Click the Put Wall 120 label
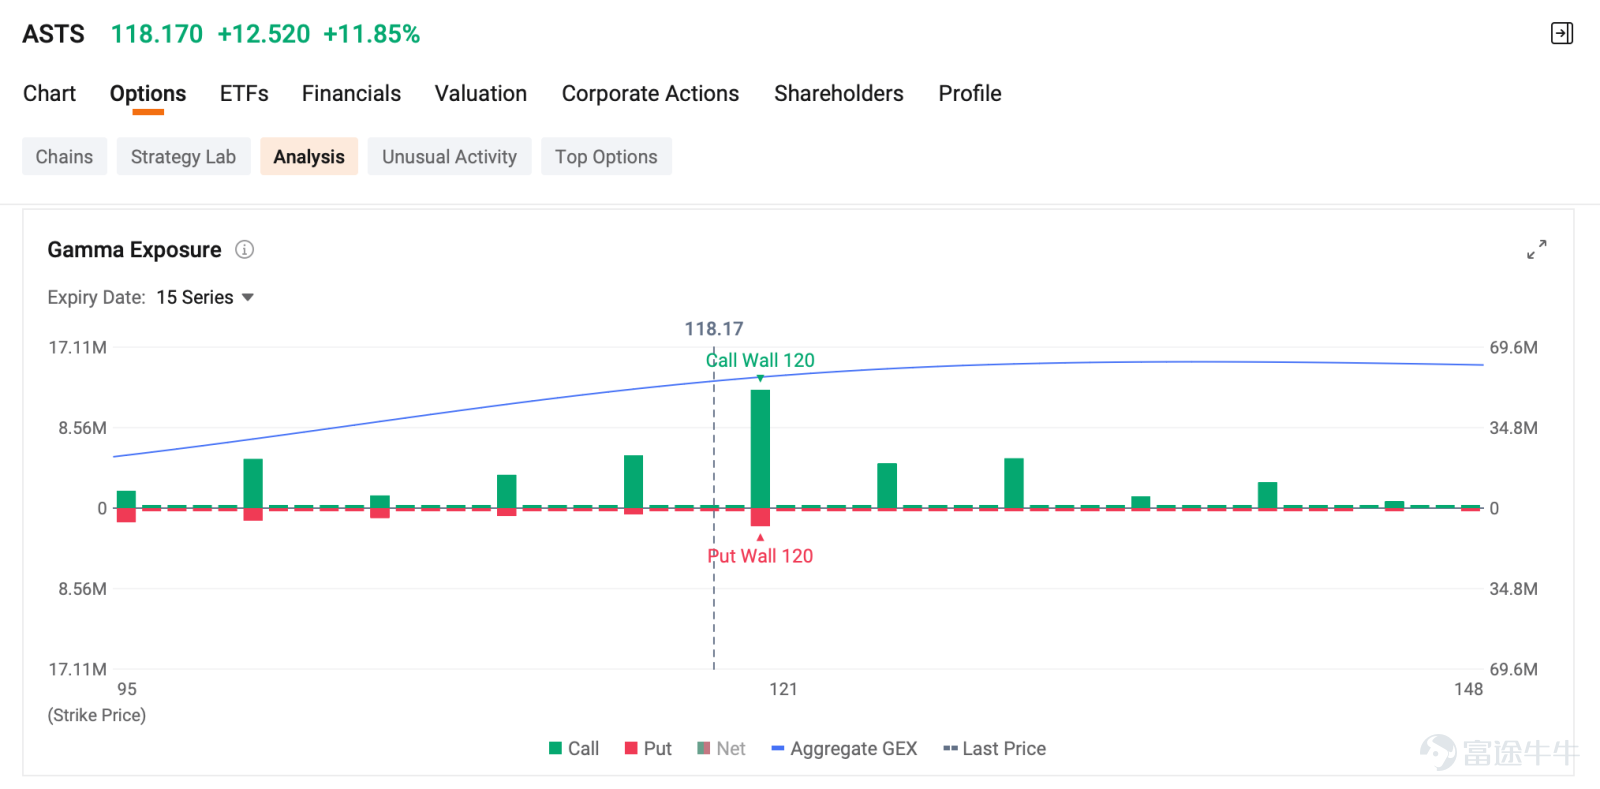The height and width of the screenshot is (789, 1600). tap(760, 556)
